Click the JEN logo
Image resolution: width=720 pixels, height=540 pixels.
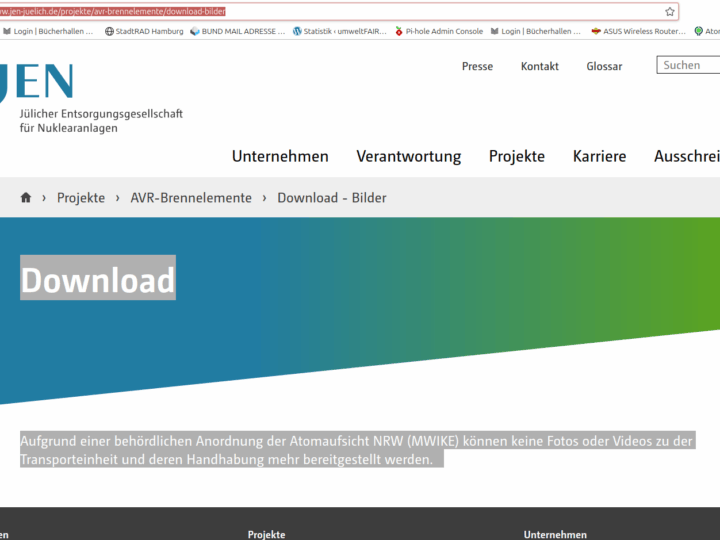(37, 83)
